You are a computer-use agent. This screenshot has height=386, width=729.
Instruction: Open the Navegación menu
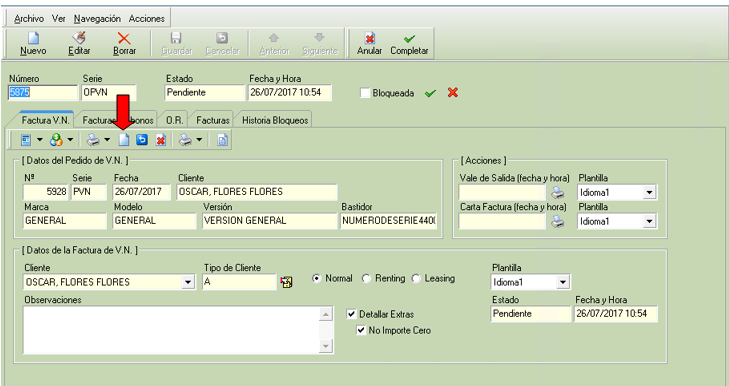point(97,19)
